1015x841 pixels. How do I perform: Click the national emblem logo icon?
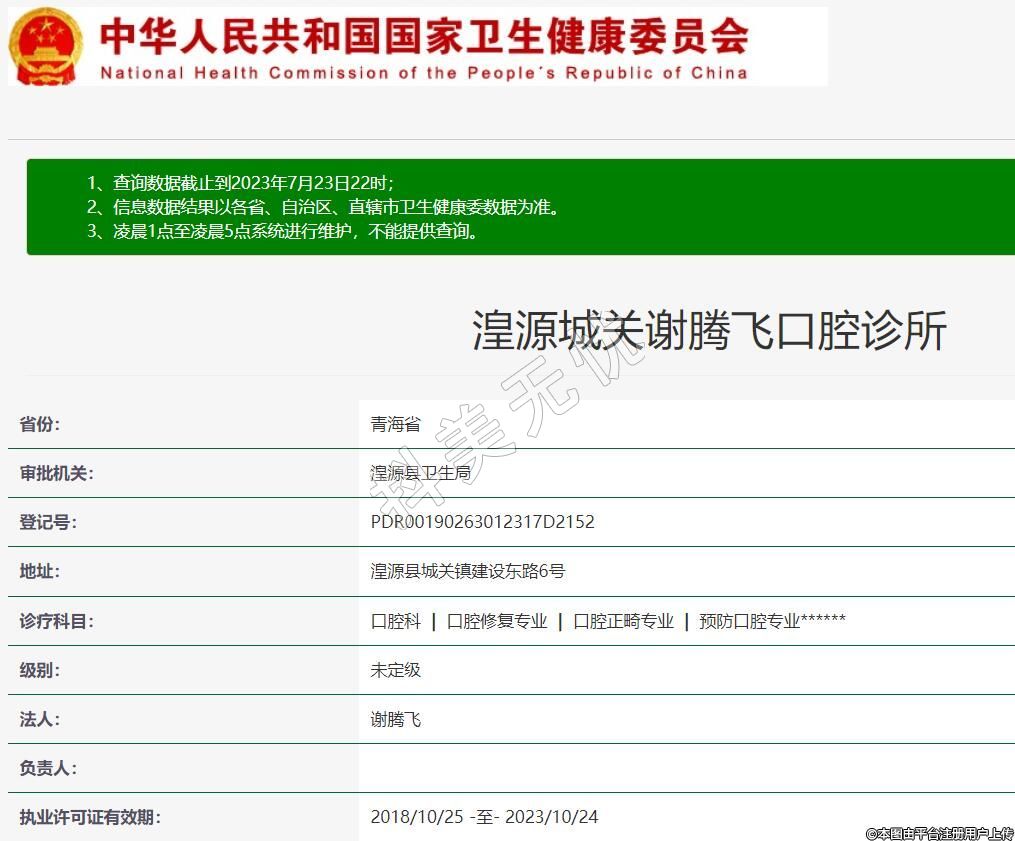[46, 46]
